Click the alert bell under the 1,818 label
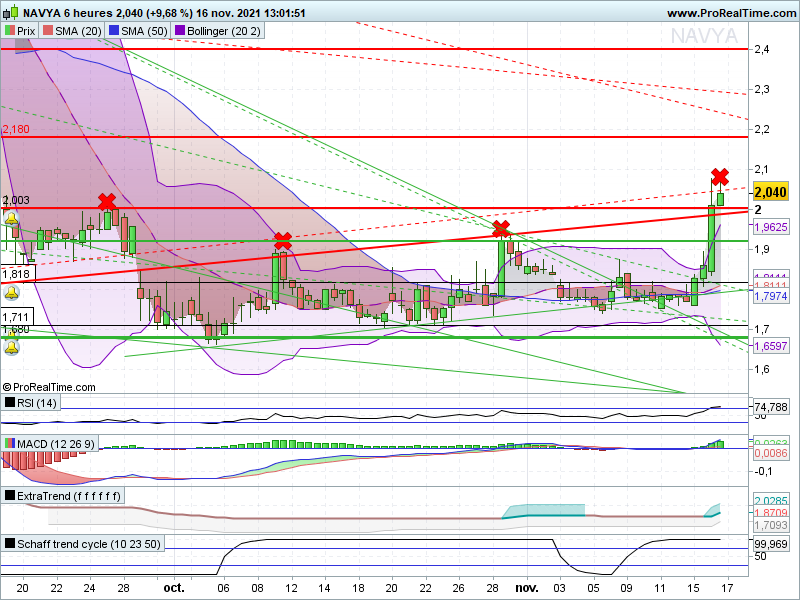 pyautogui.click(x=11, y=293)
